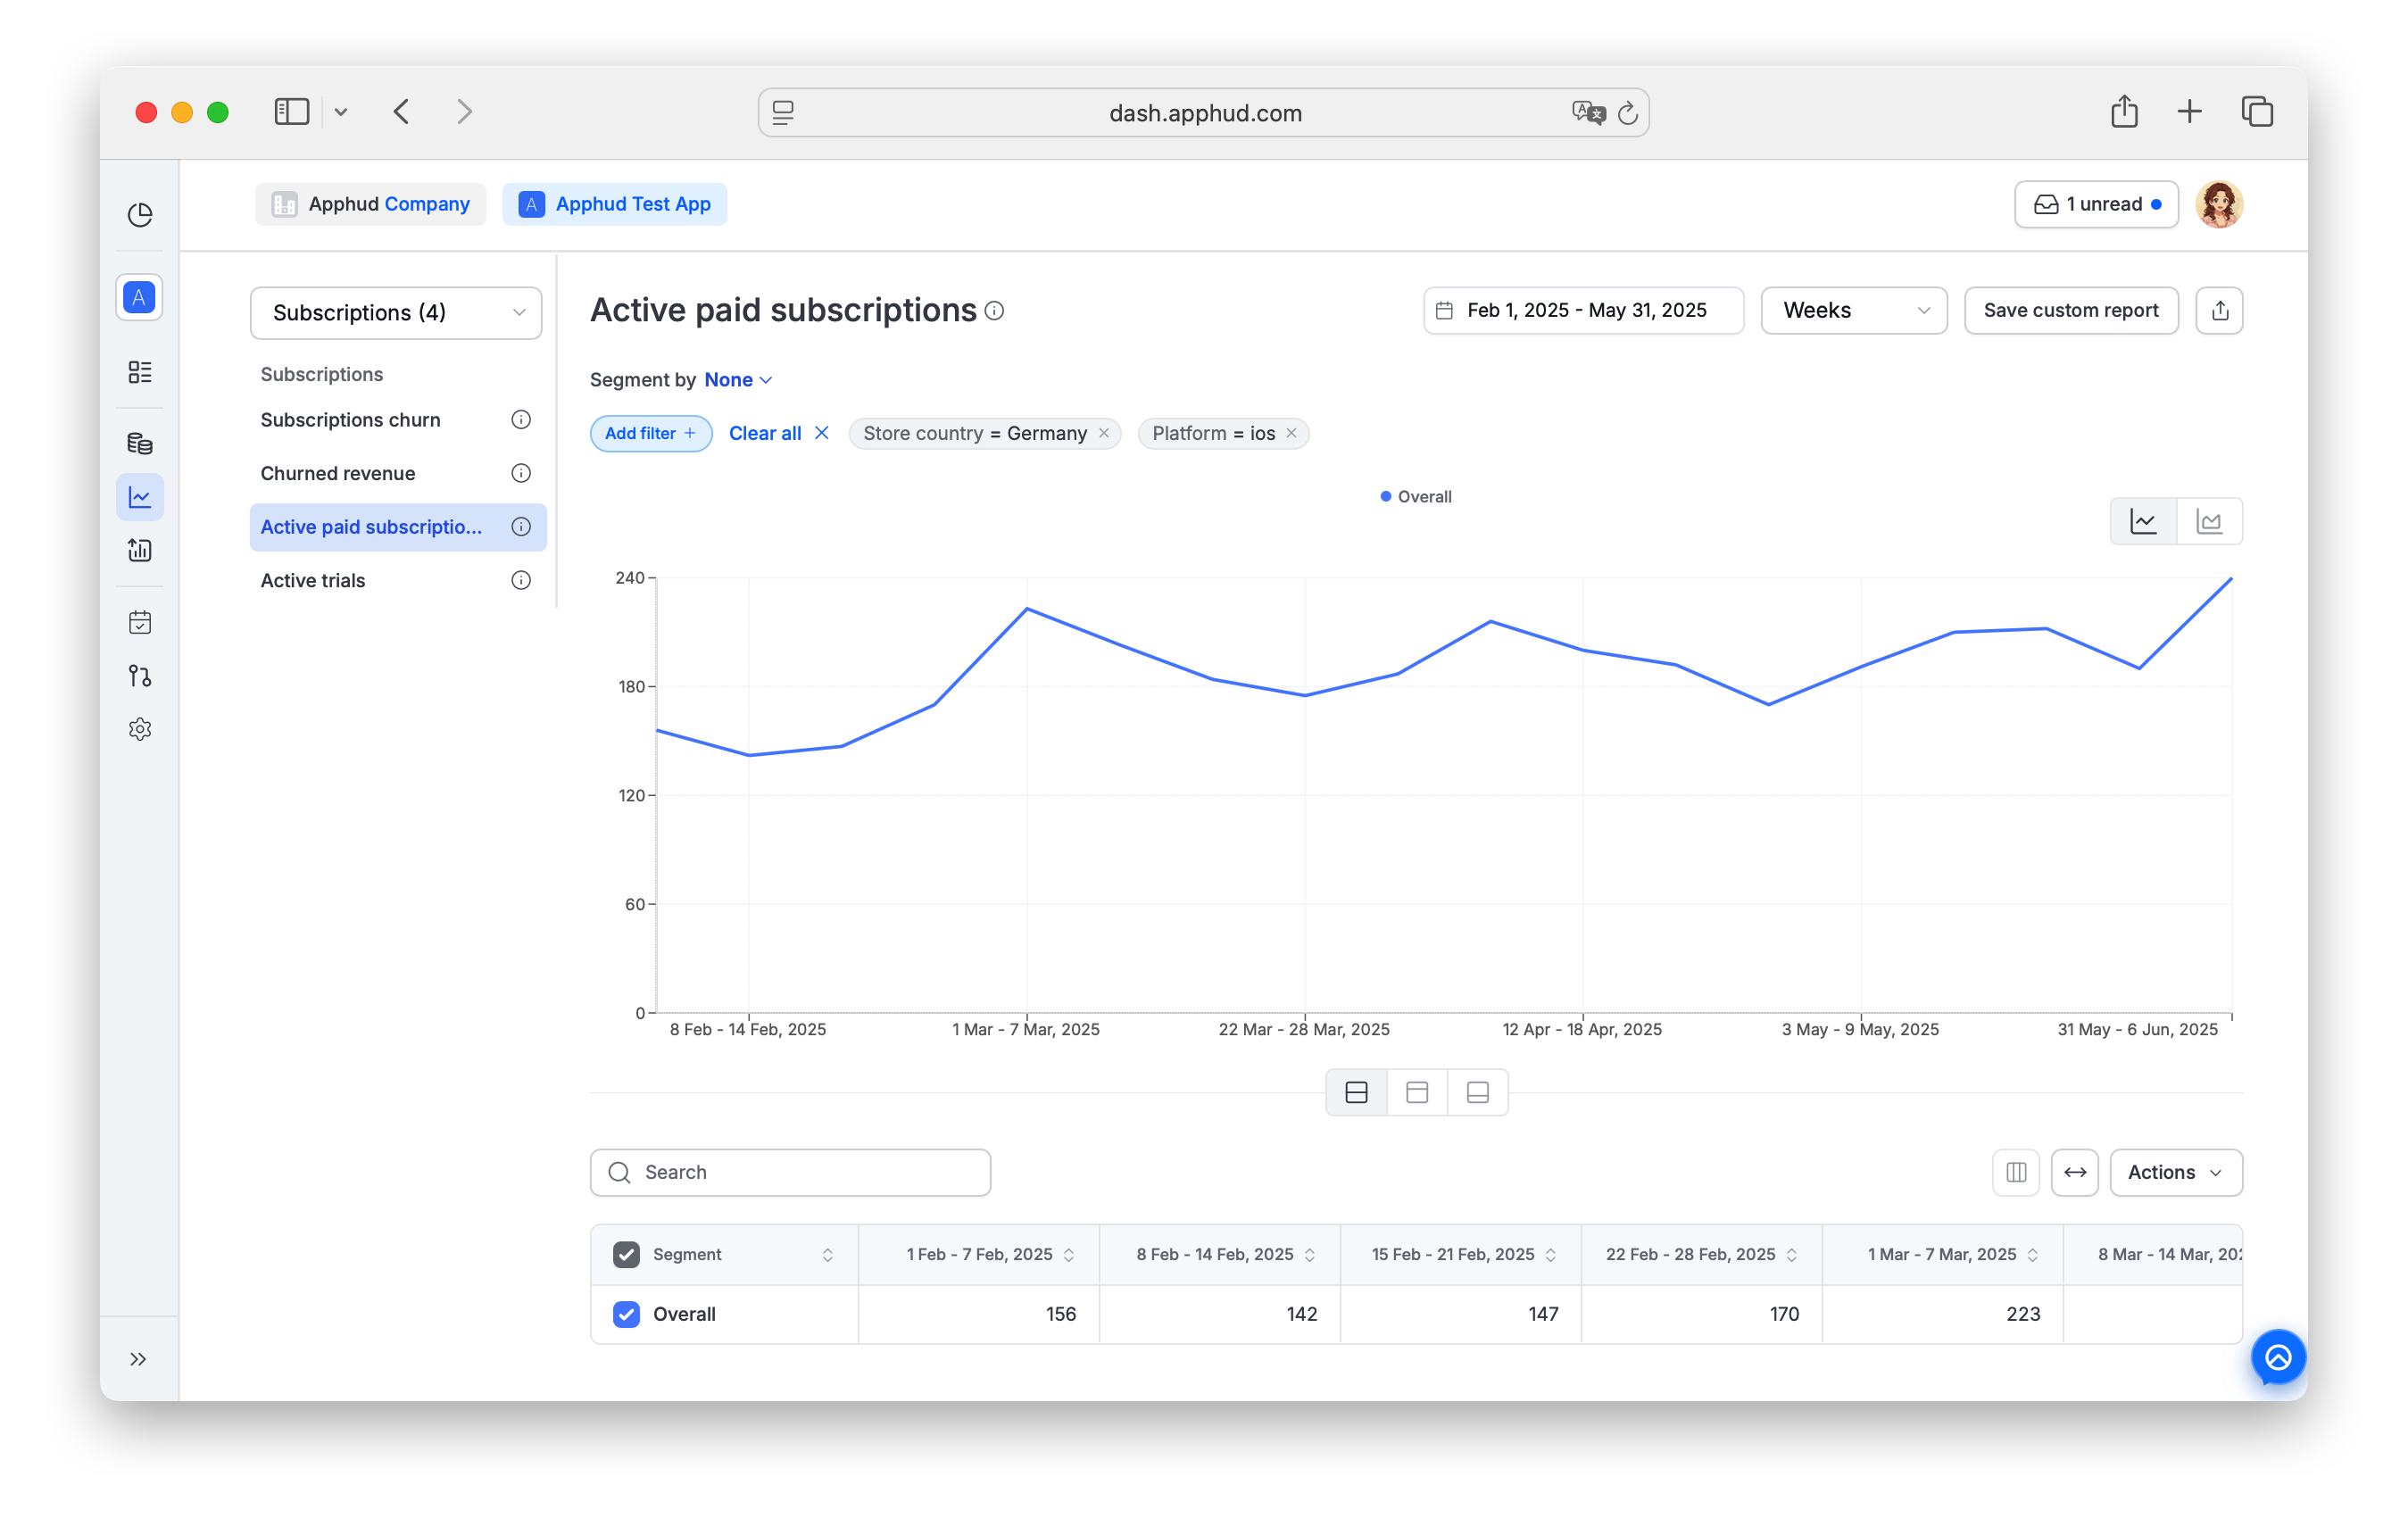Select split chart and table layout
The width and height of the screenshot is (2408, 1535).
[1356, 1092]
